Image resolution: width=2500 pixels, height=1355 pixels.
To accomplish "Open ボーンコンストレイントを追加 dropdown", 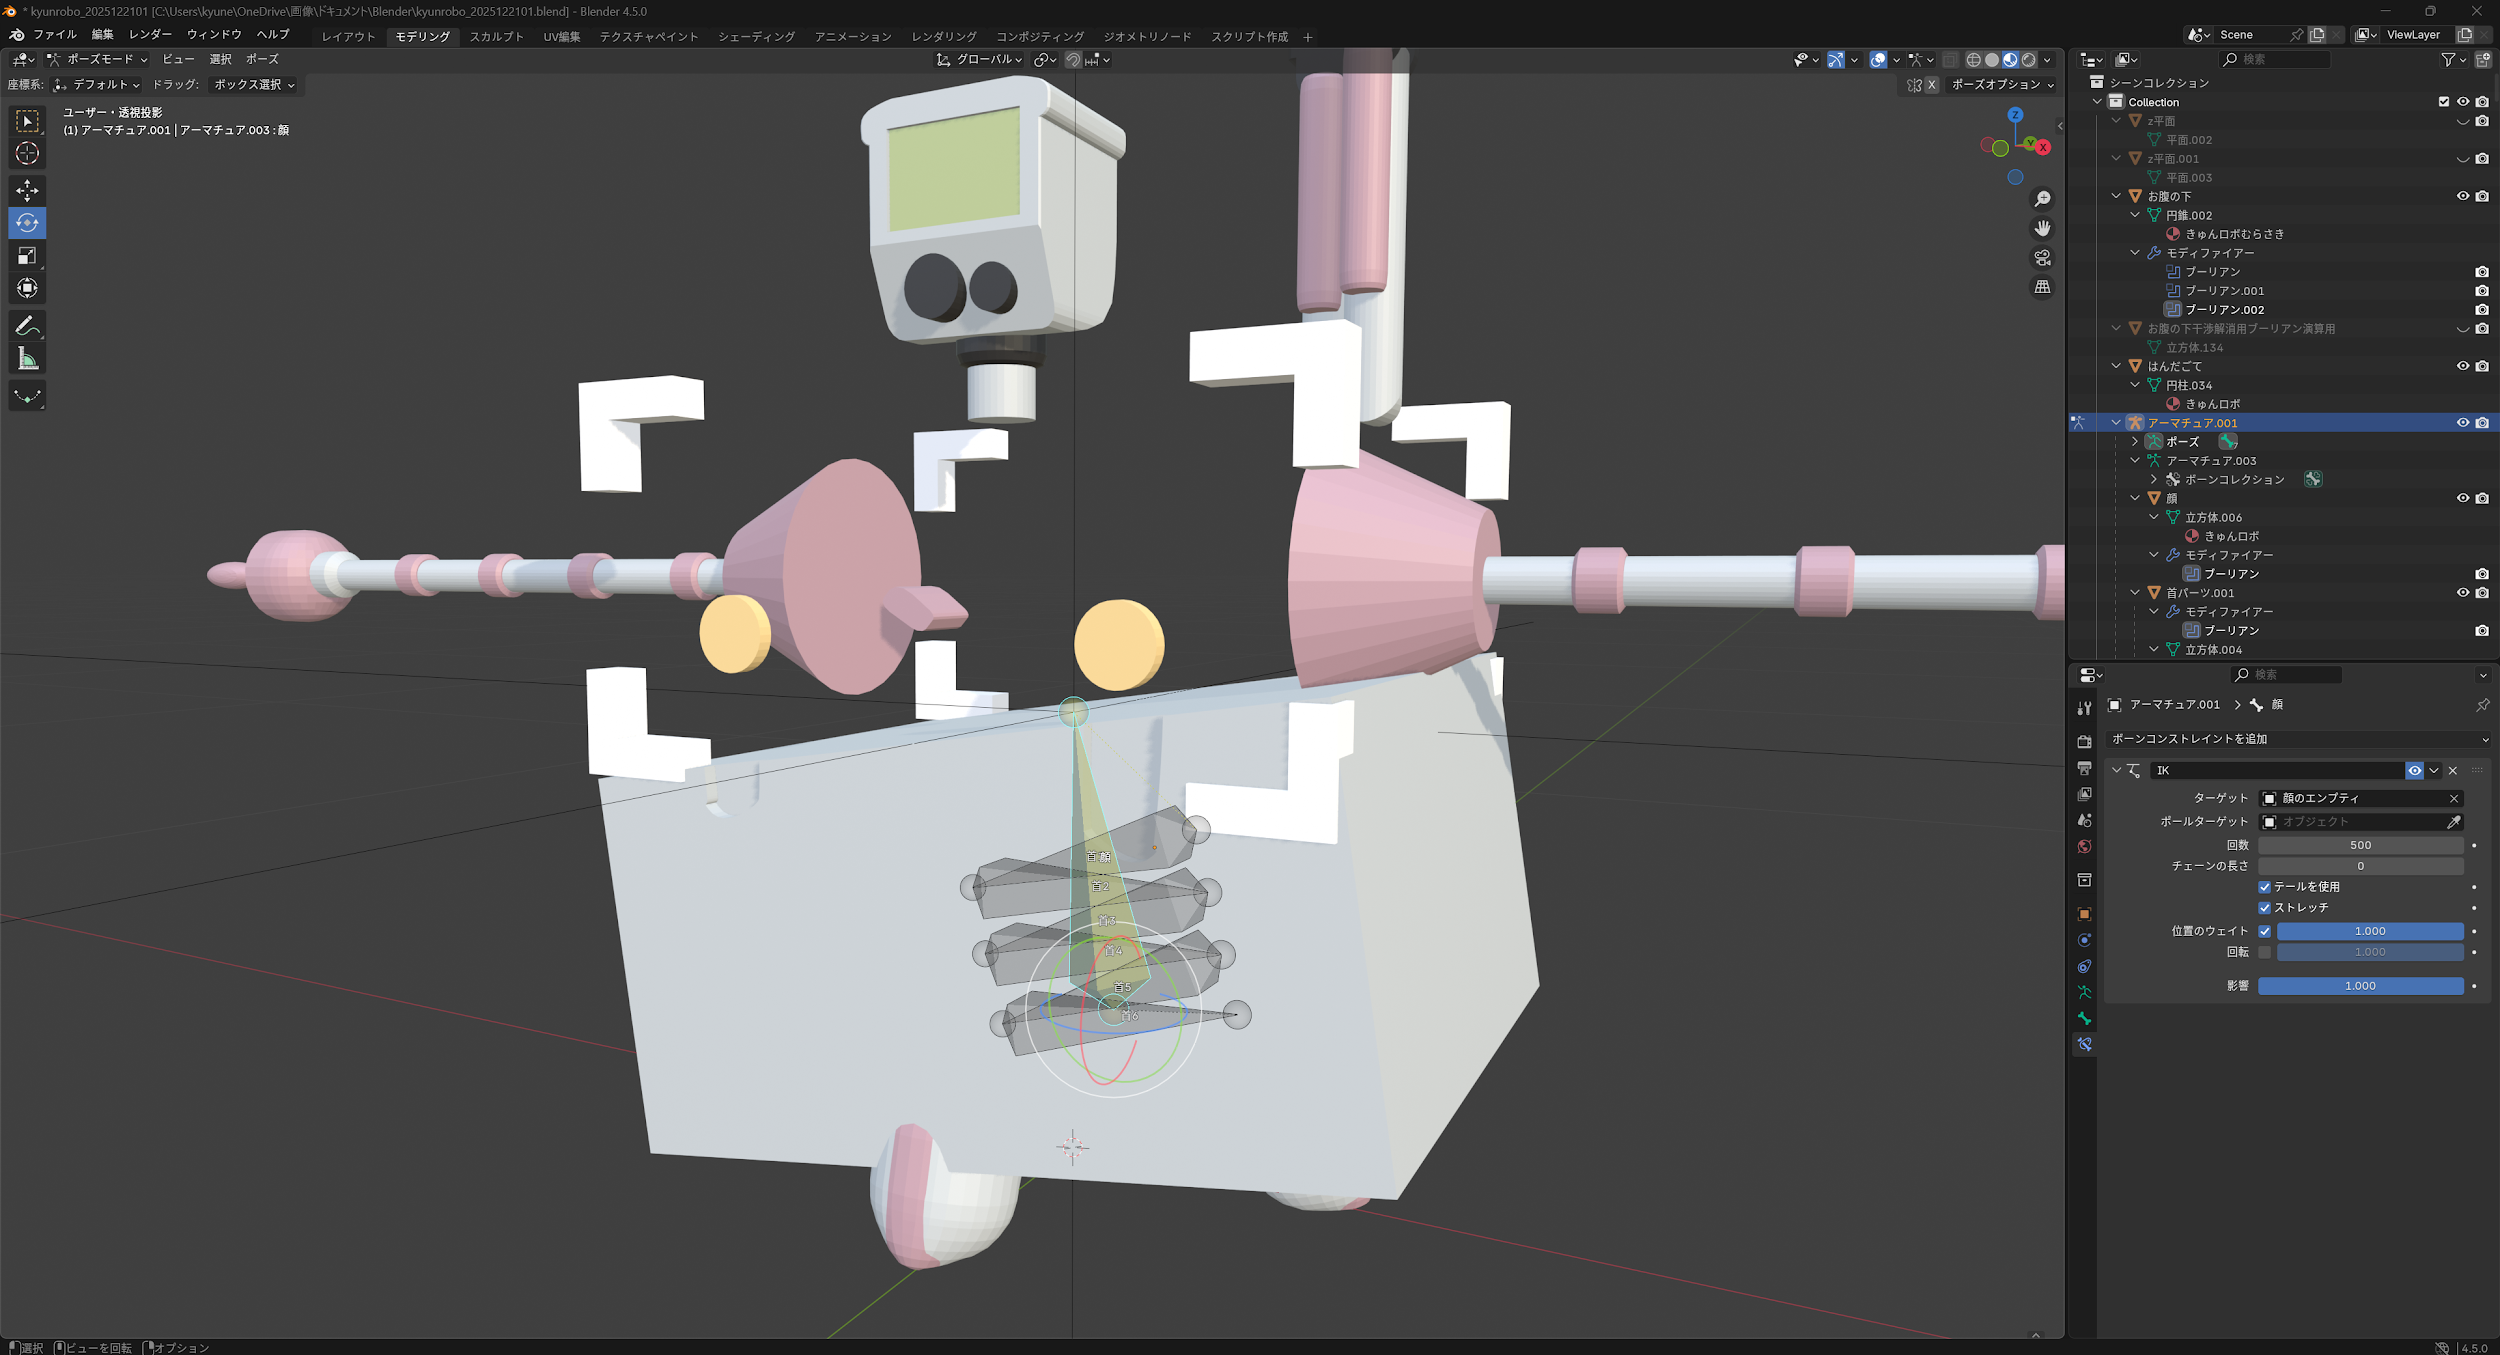I will pyautogui.click(x=2298, y=739).
